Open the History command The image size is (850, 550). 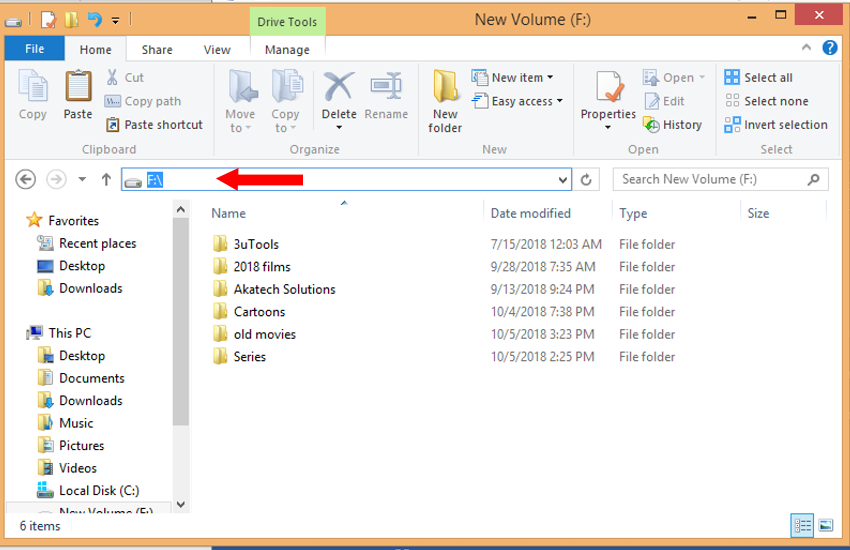pos(673,125)
